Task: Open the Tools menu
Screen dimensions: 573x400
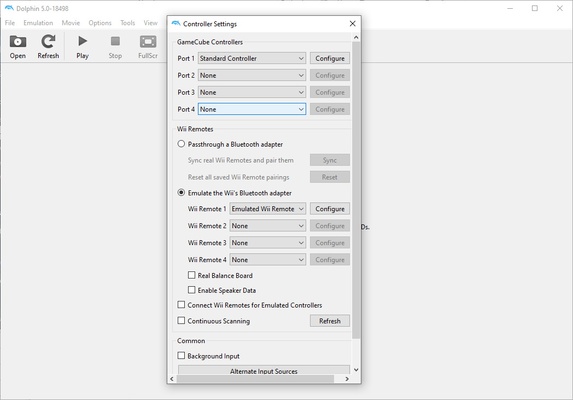Action: point(128,23)
